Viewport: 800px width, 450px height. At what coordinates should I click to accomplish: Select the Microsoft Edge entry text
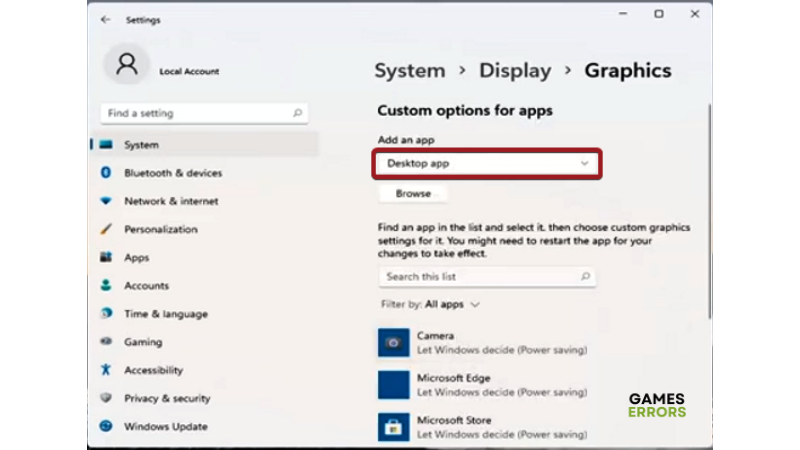tap(502, 385)
